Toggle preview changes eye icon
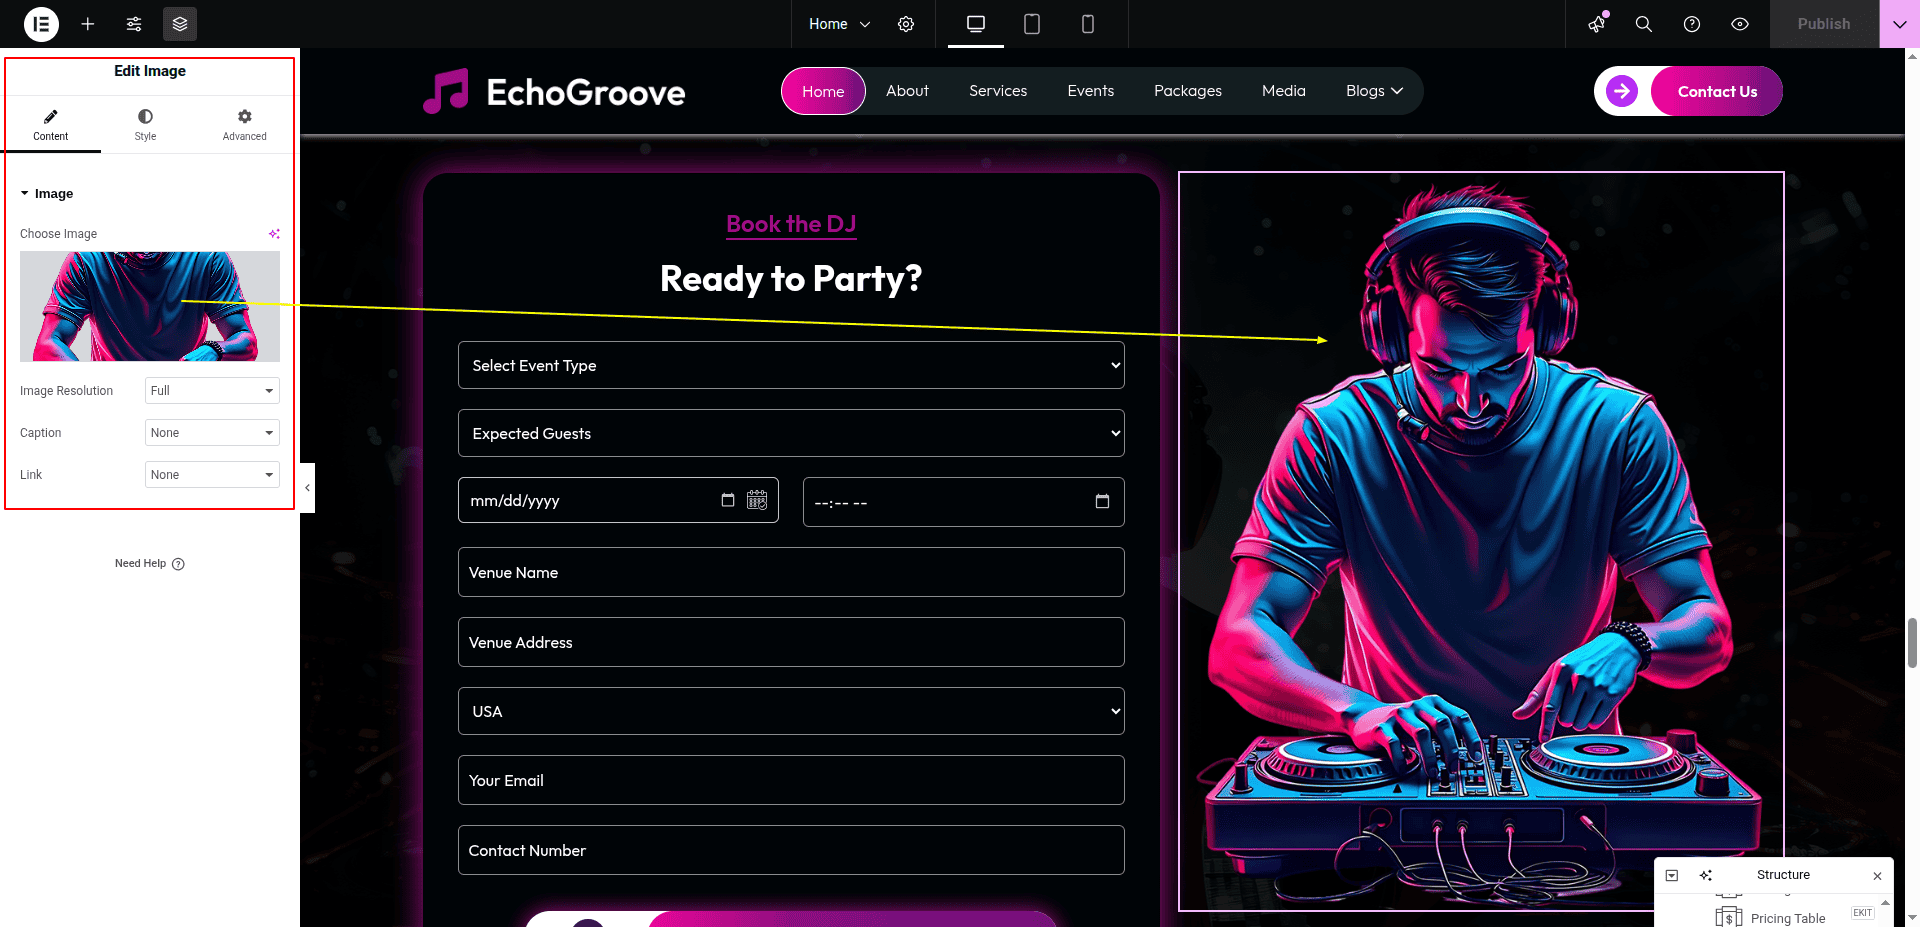This screenshot has height=927, width=1920. 1740,24
